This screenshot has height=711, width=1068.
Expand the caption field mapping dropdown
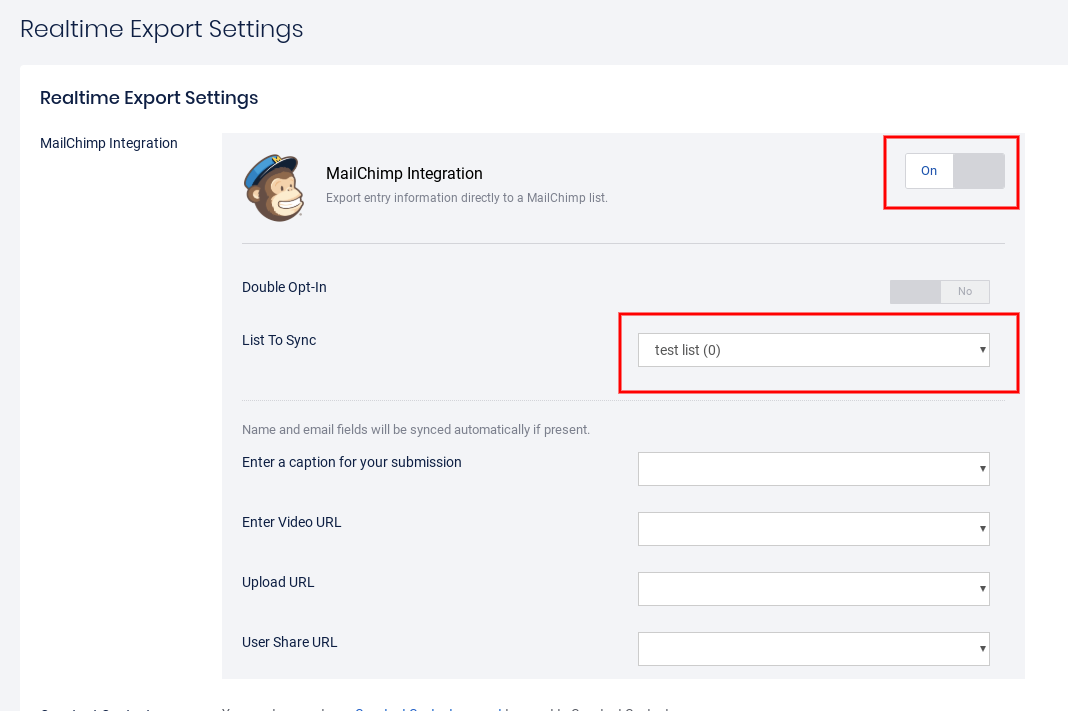[813, 469]
